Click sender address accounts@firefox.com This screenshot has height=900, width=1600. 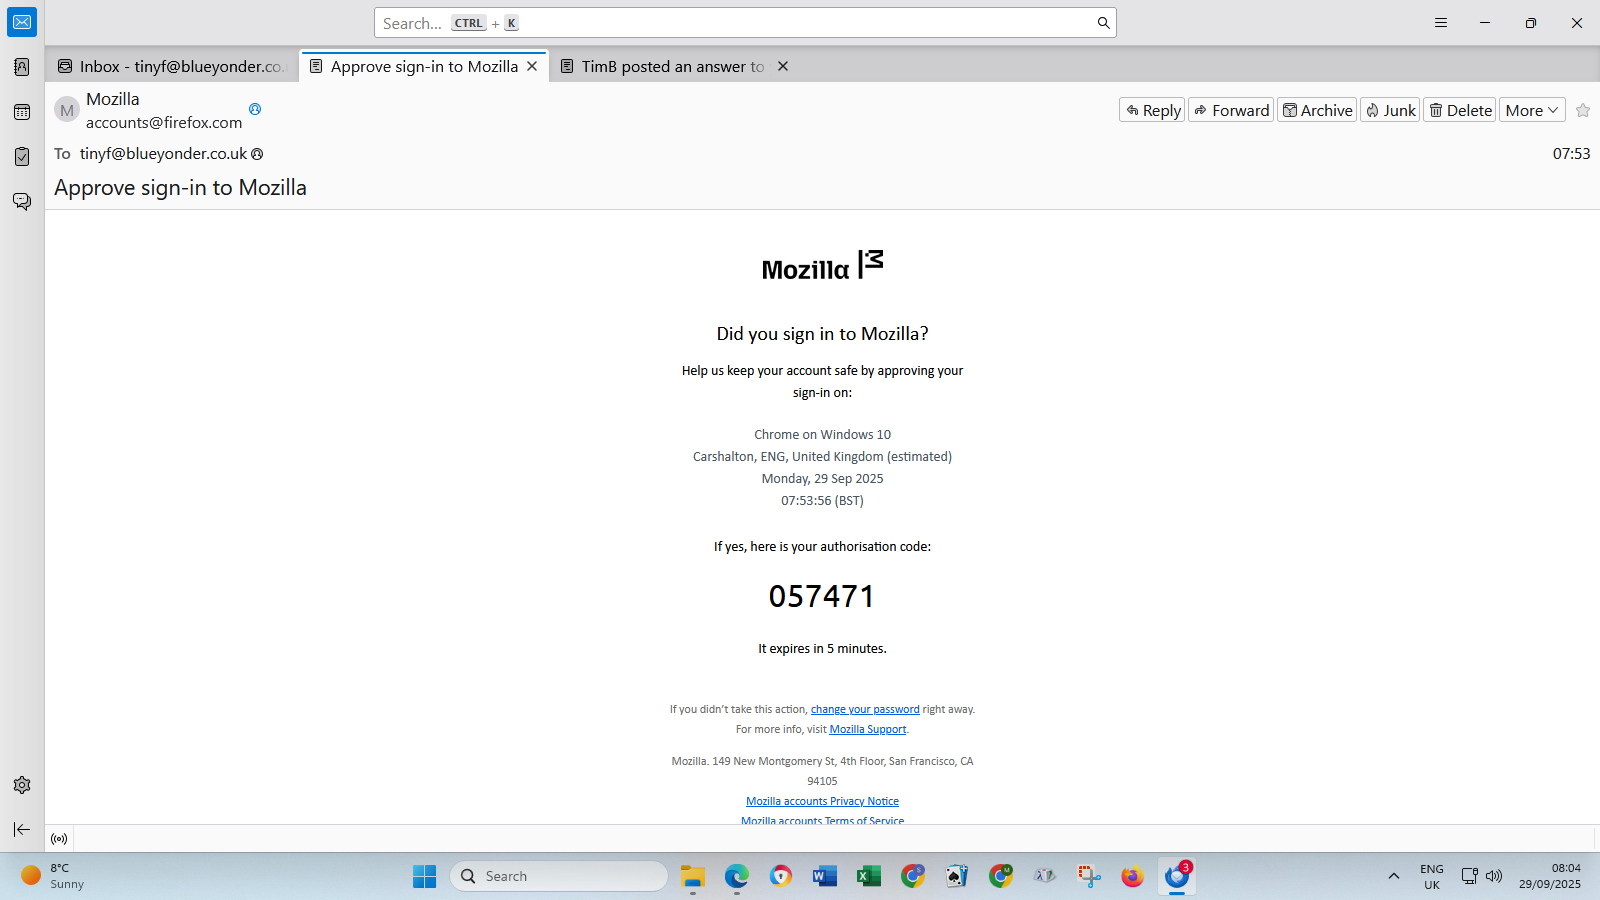(x=164, y=122)
